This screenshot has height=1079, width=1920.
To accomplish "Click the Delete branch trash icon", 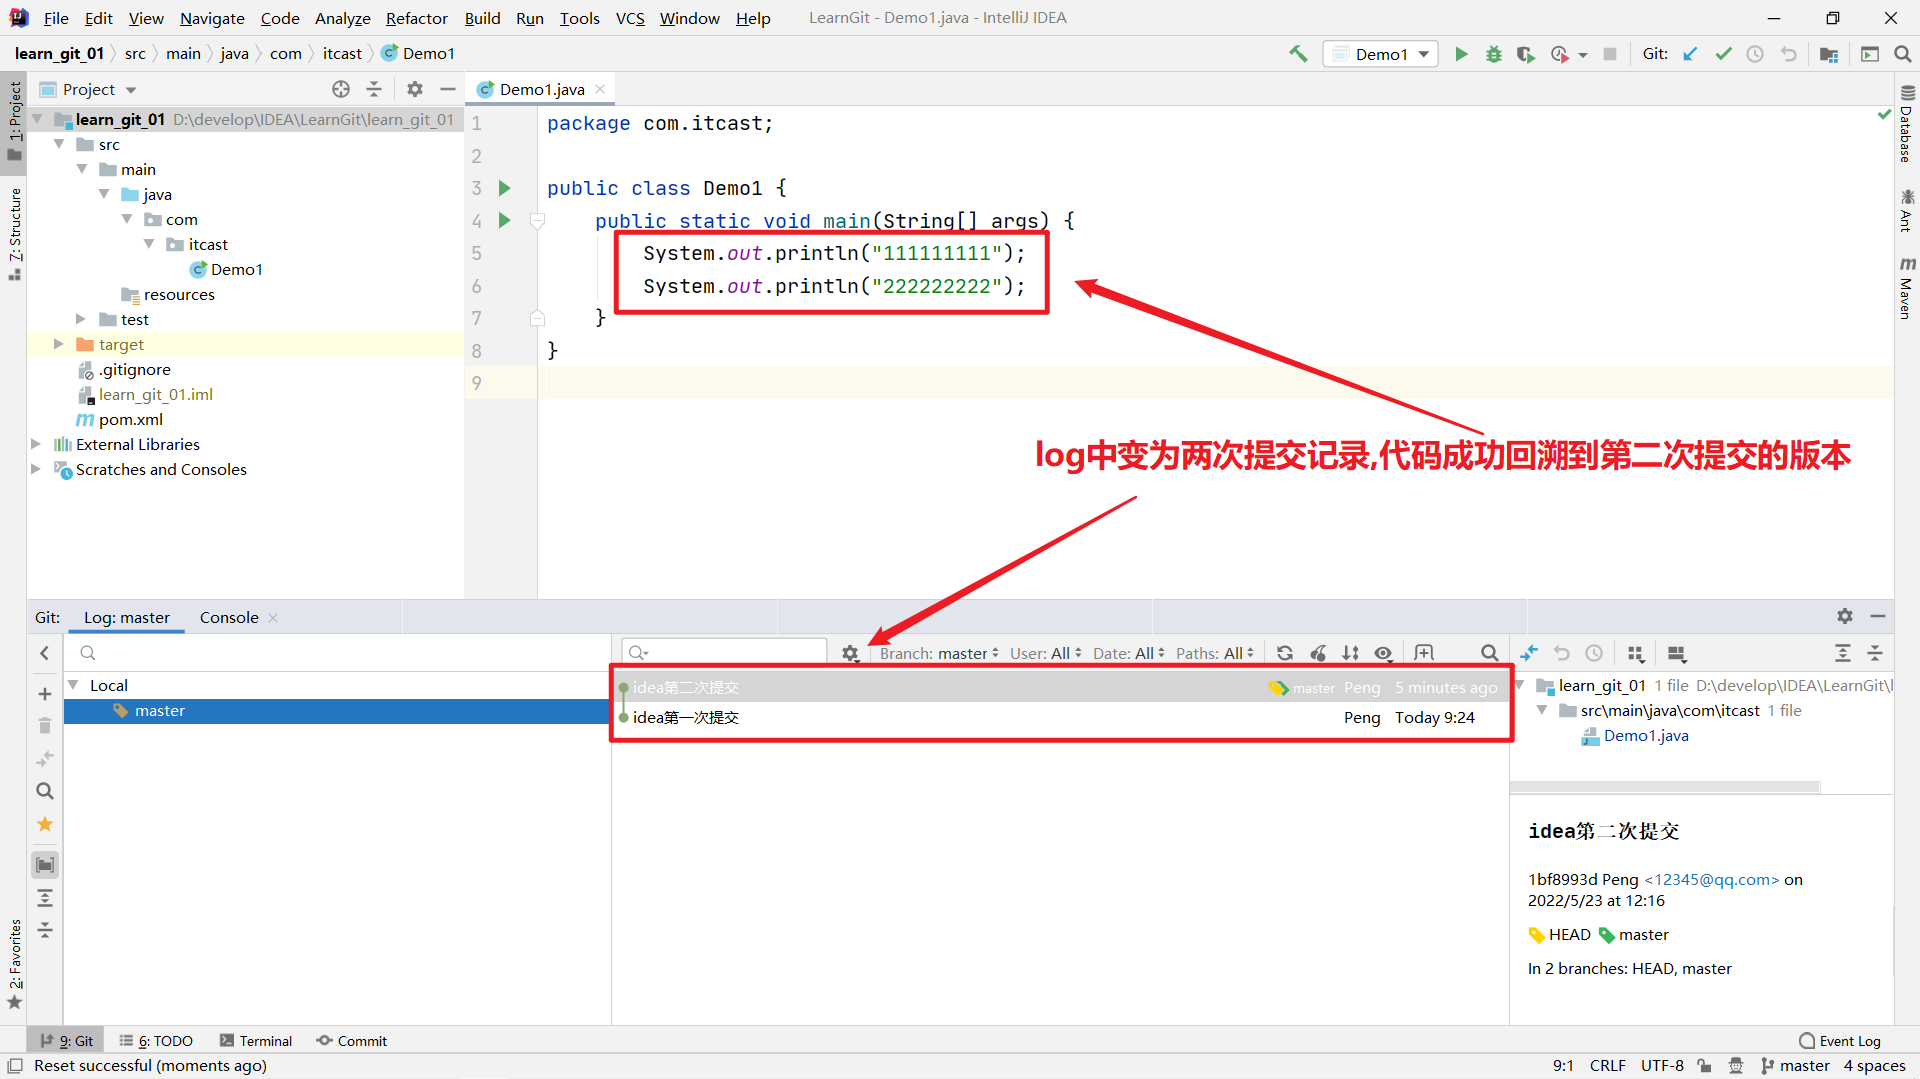I will point(45,726).
